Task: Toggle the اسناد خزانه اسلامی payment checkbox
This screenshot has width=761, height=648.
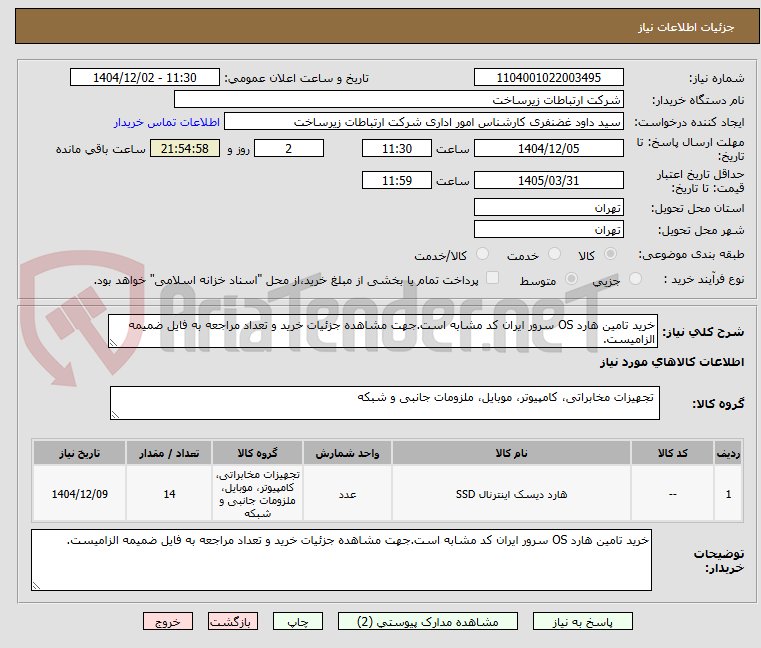Action: pos(492,278)
